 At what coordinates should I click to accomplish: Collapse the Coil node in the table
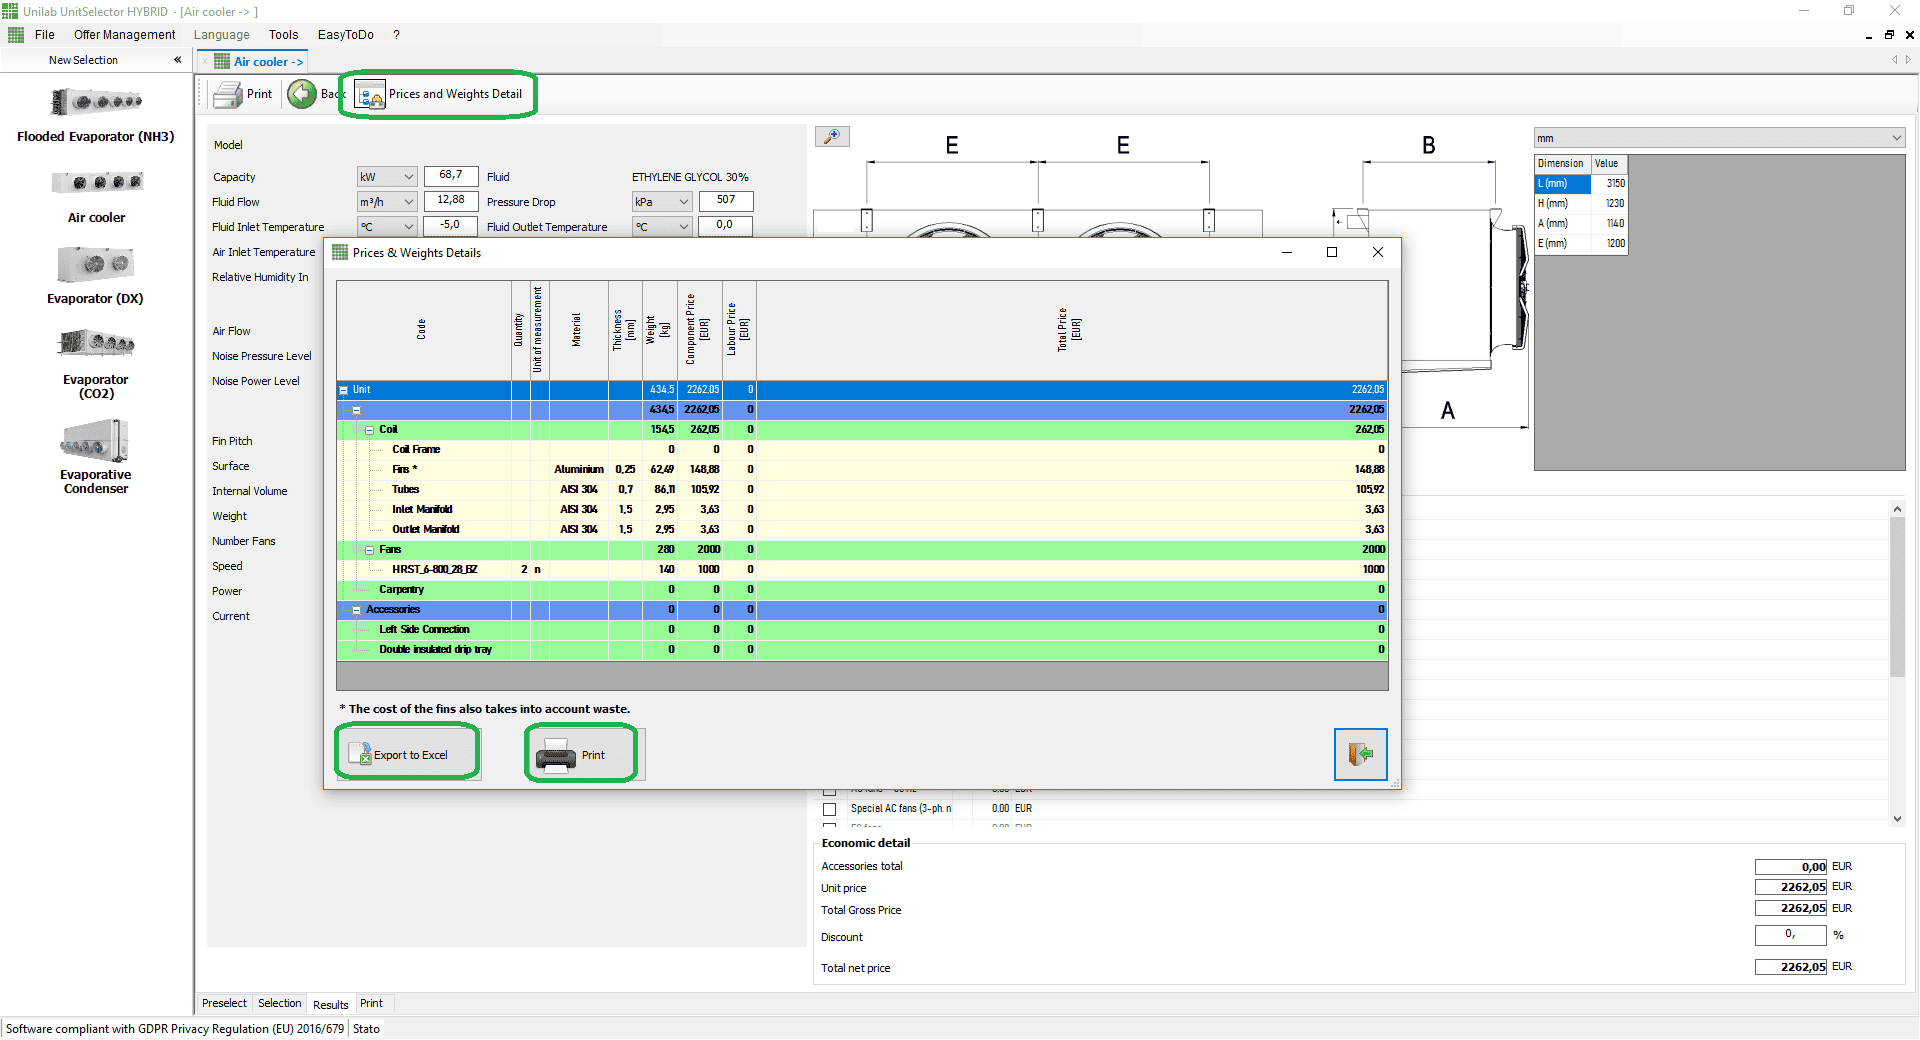pyautogui.click(x=371, y=430)
